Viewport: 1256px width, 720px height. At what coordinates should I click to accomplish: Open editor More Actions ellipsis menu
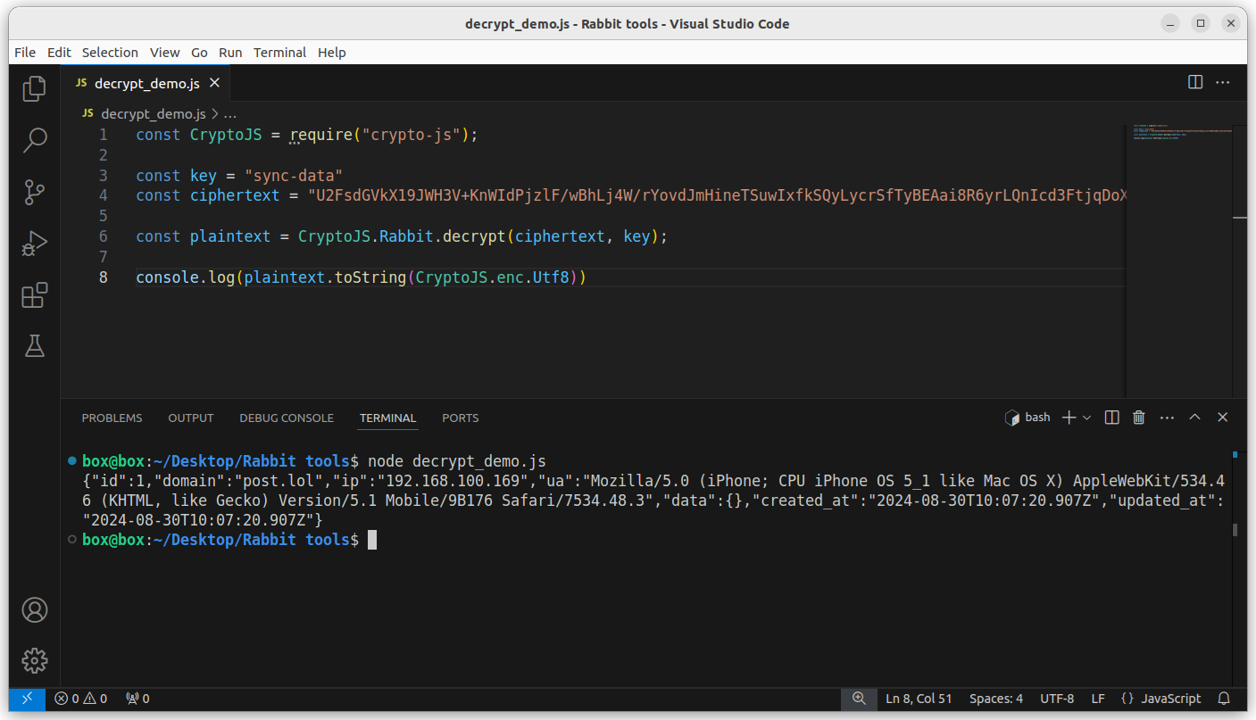pos(1223,82)
